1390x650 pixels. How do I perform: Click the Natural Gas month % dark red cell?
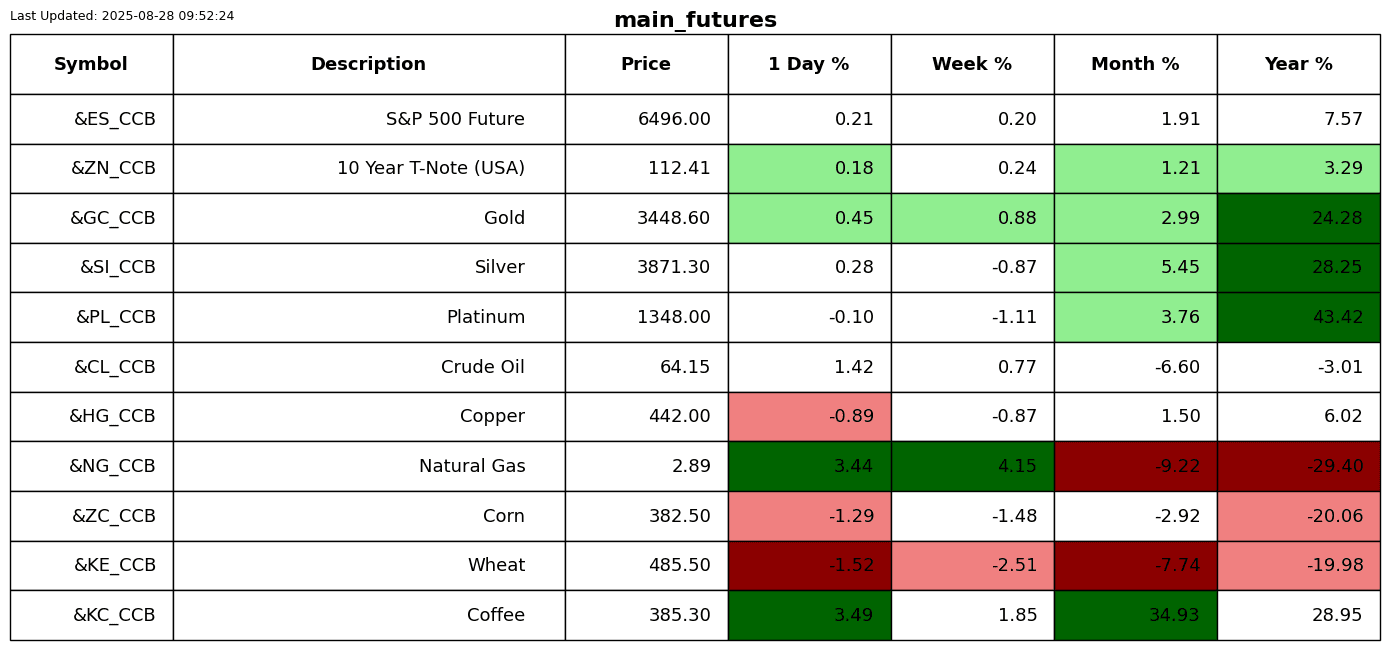[x=1135, y=467]
